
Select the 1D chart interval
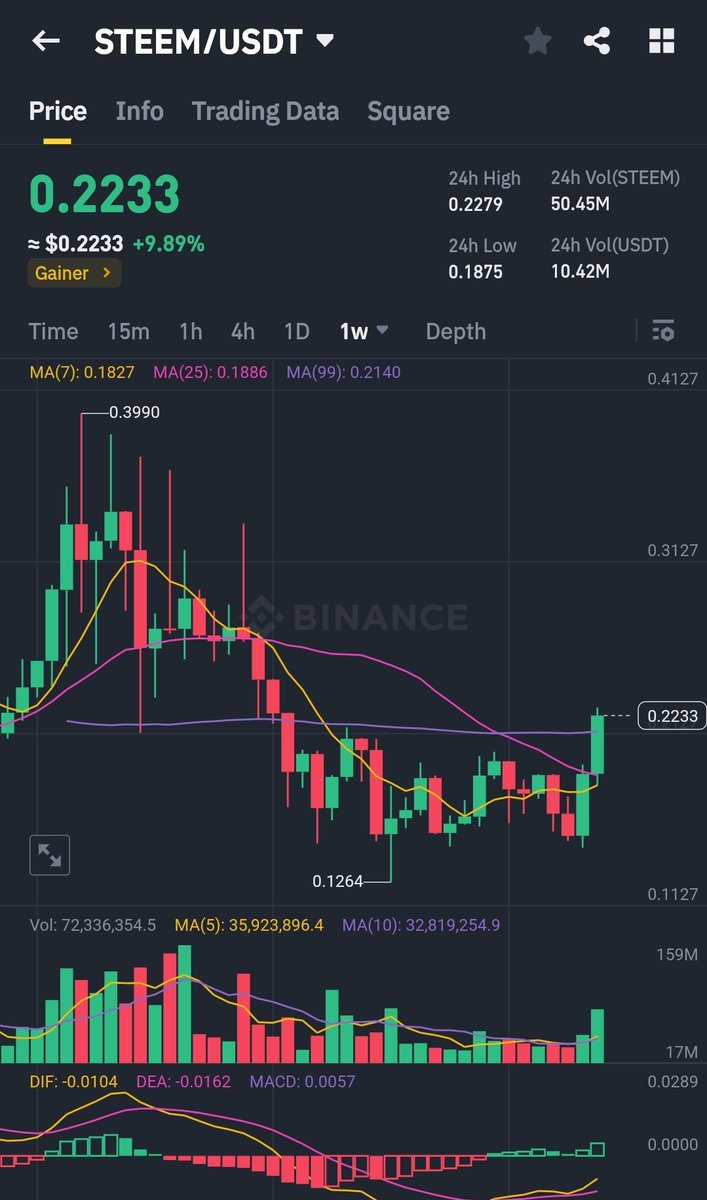click(296, 331)
